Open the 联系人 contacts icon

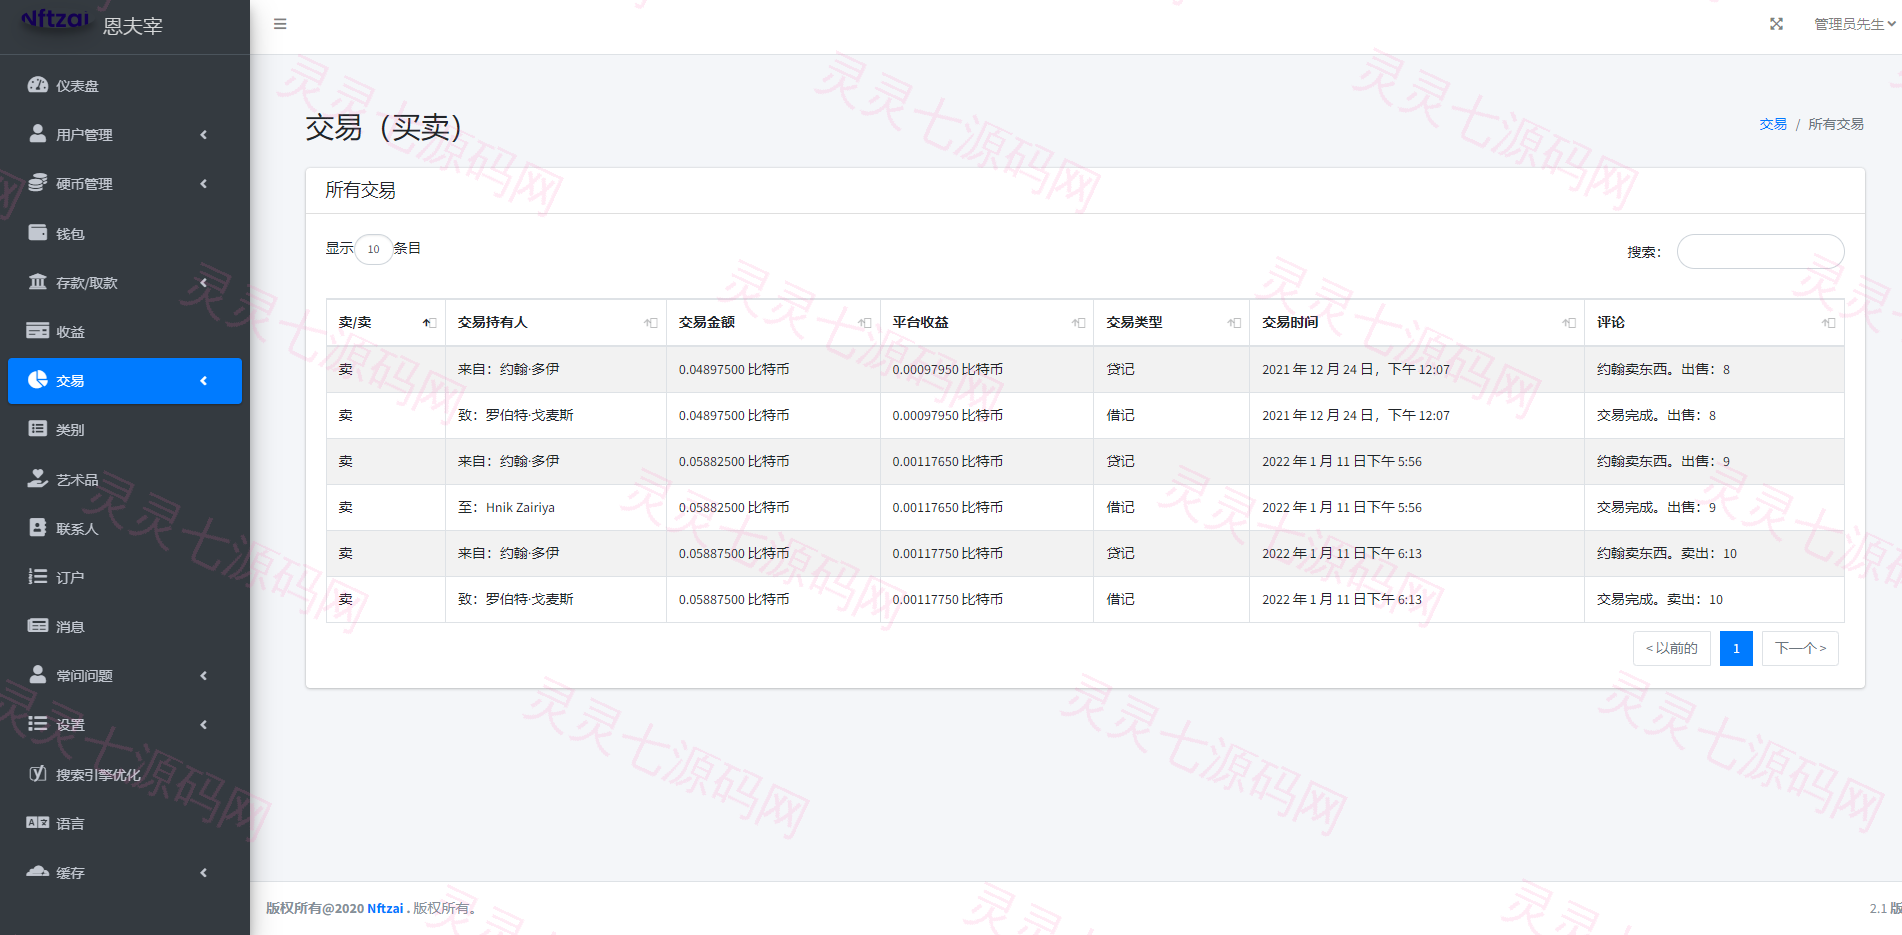(38, 527)
